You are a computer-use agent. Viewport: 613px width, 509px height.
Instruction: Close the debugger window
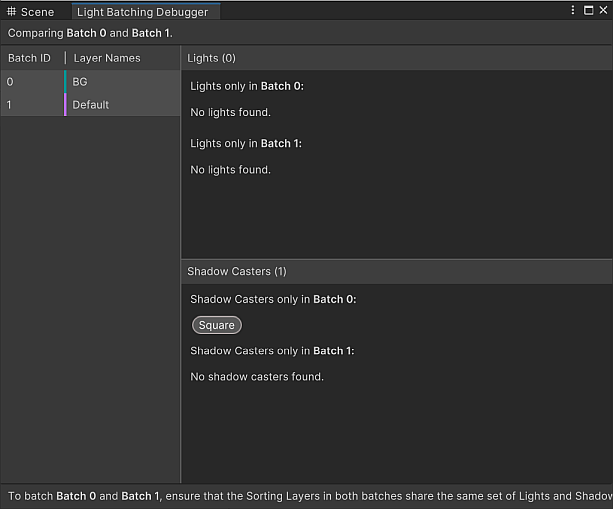tap(602, 10)
